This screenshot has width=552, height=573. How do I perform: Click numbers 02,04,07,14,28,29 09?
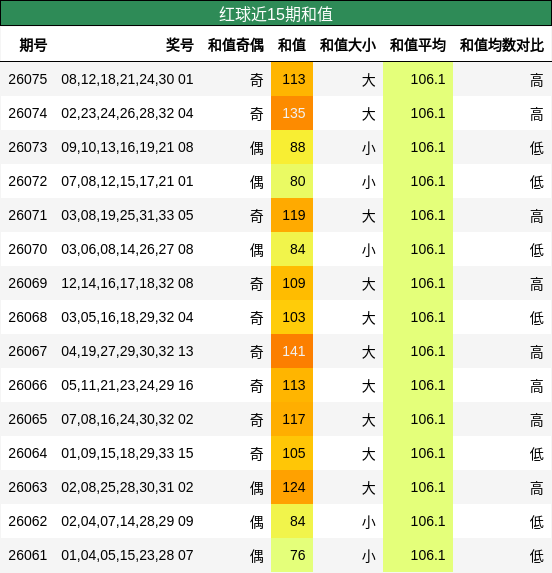coord(127,521)
